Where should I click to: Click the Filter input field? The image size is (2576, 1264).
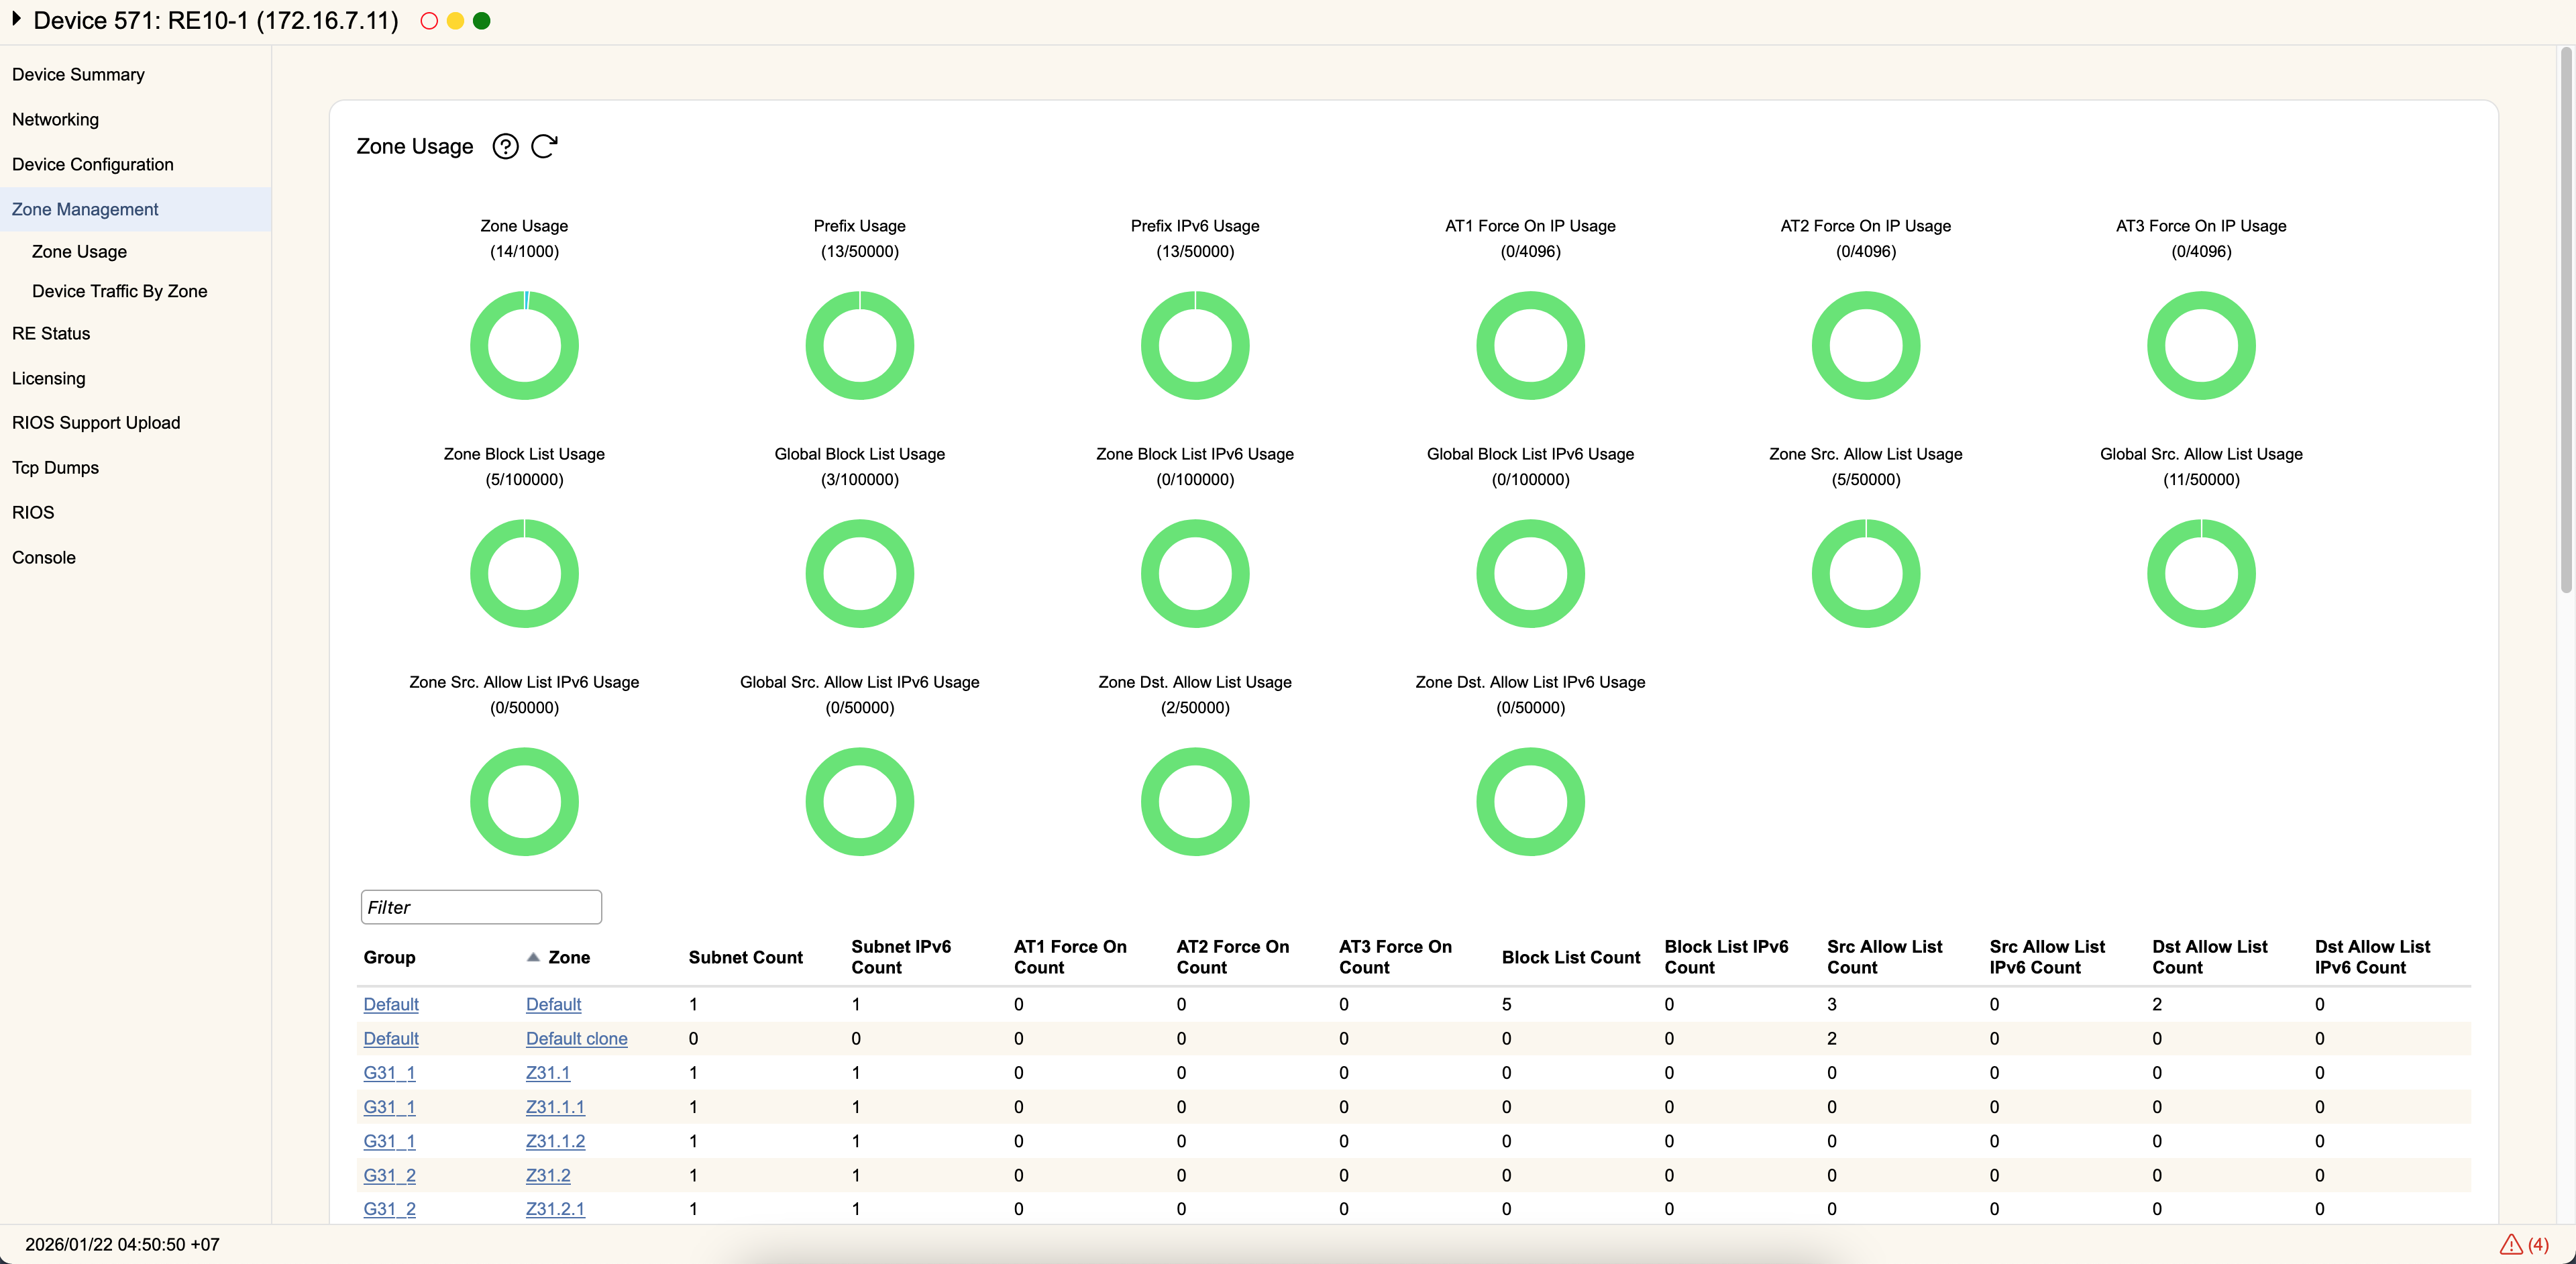481,907
